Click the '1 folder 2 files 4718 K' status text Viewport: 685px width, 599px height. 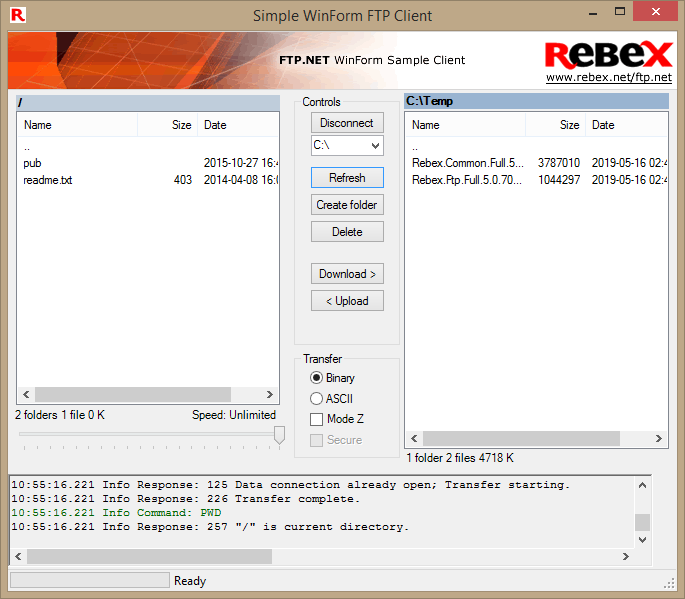460,458
